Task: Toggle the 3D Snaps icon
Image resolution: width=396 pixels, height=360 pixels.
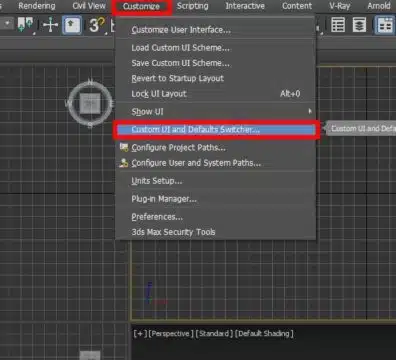Action: (x=97, y=25)
